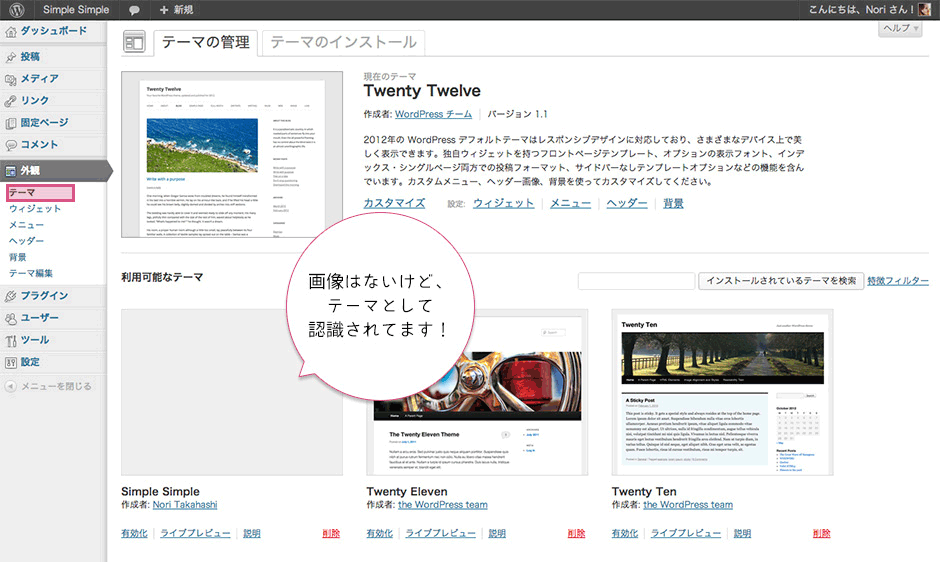Click the theme search input field
Image resolution: width=940 pixels, height=562 pixels.
tap(636, 281)
